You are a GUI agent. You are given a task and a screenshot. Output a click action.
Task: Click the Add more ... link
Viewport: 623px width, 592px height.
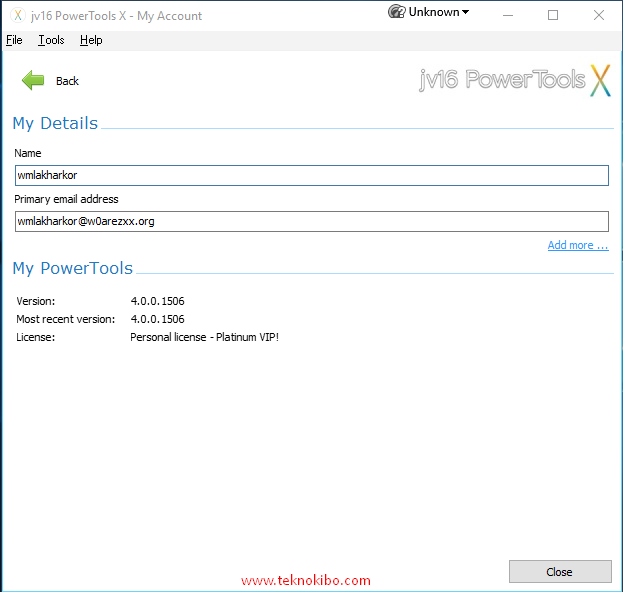pyautogui.click(x=578, y=245)
